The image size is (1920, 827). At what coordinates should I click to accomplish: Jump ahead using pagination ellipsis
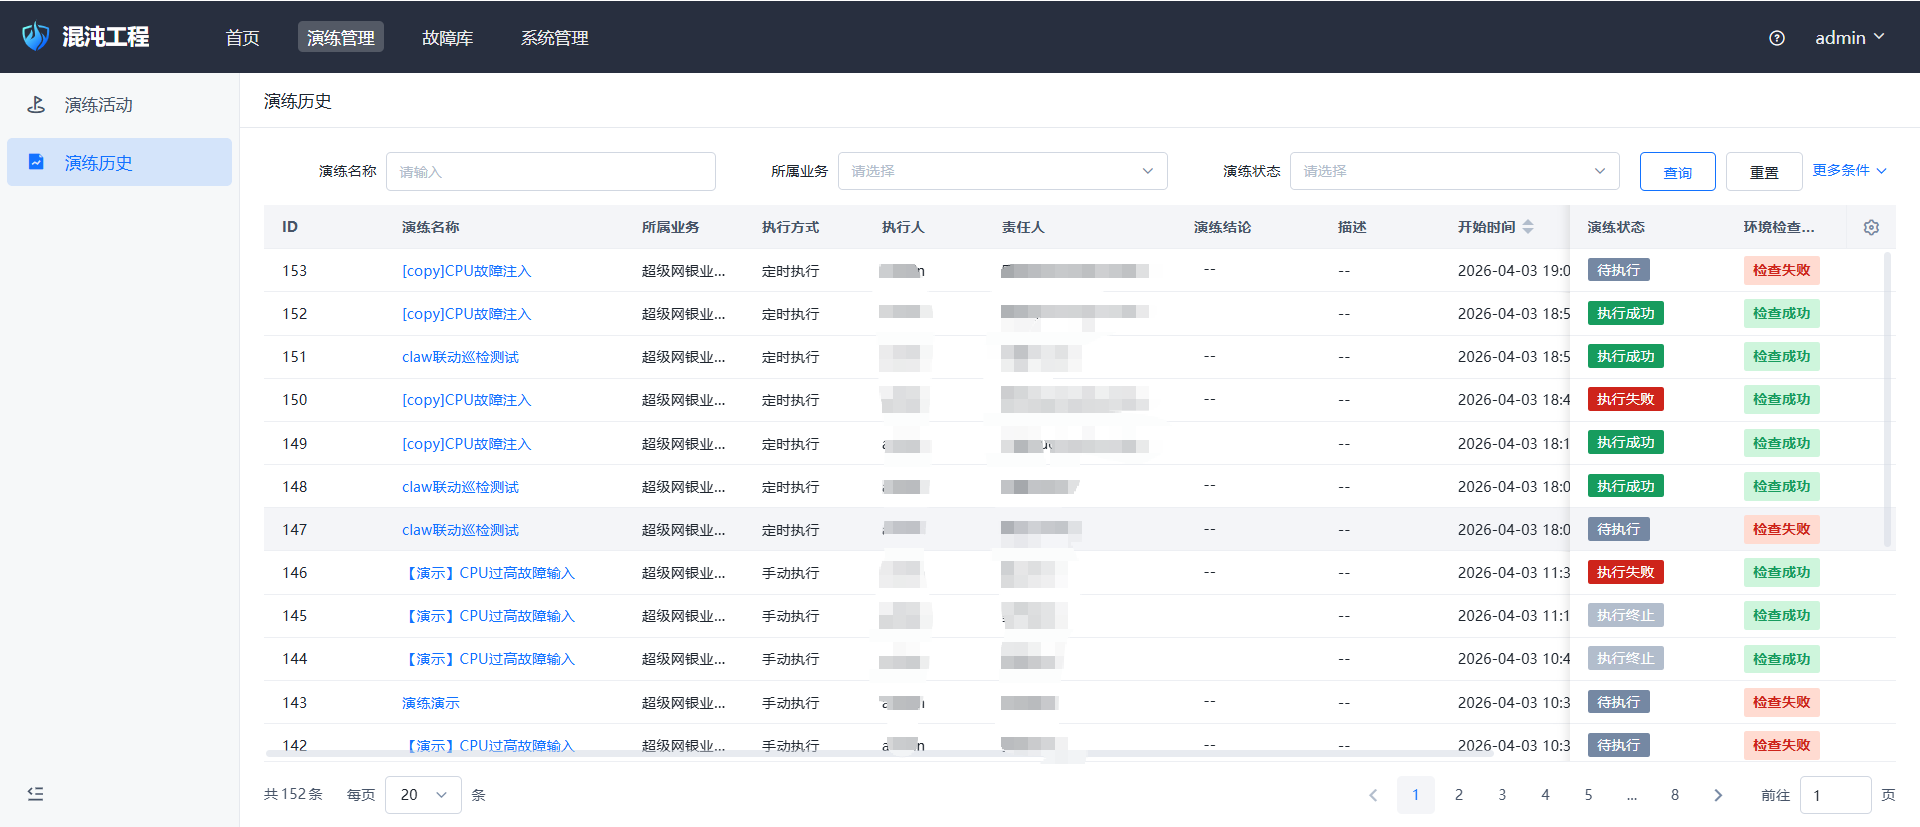(x=1631, y=795)
